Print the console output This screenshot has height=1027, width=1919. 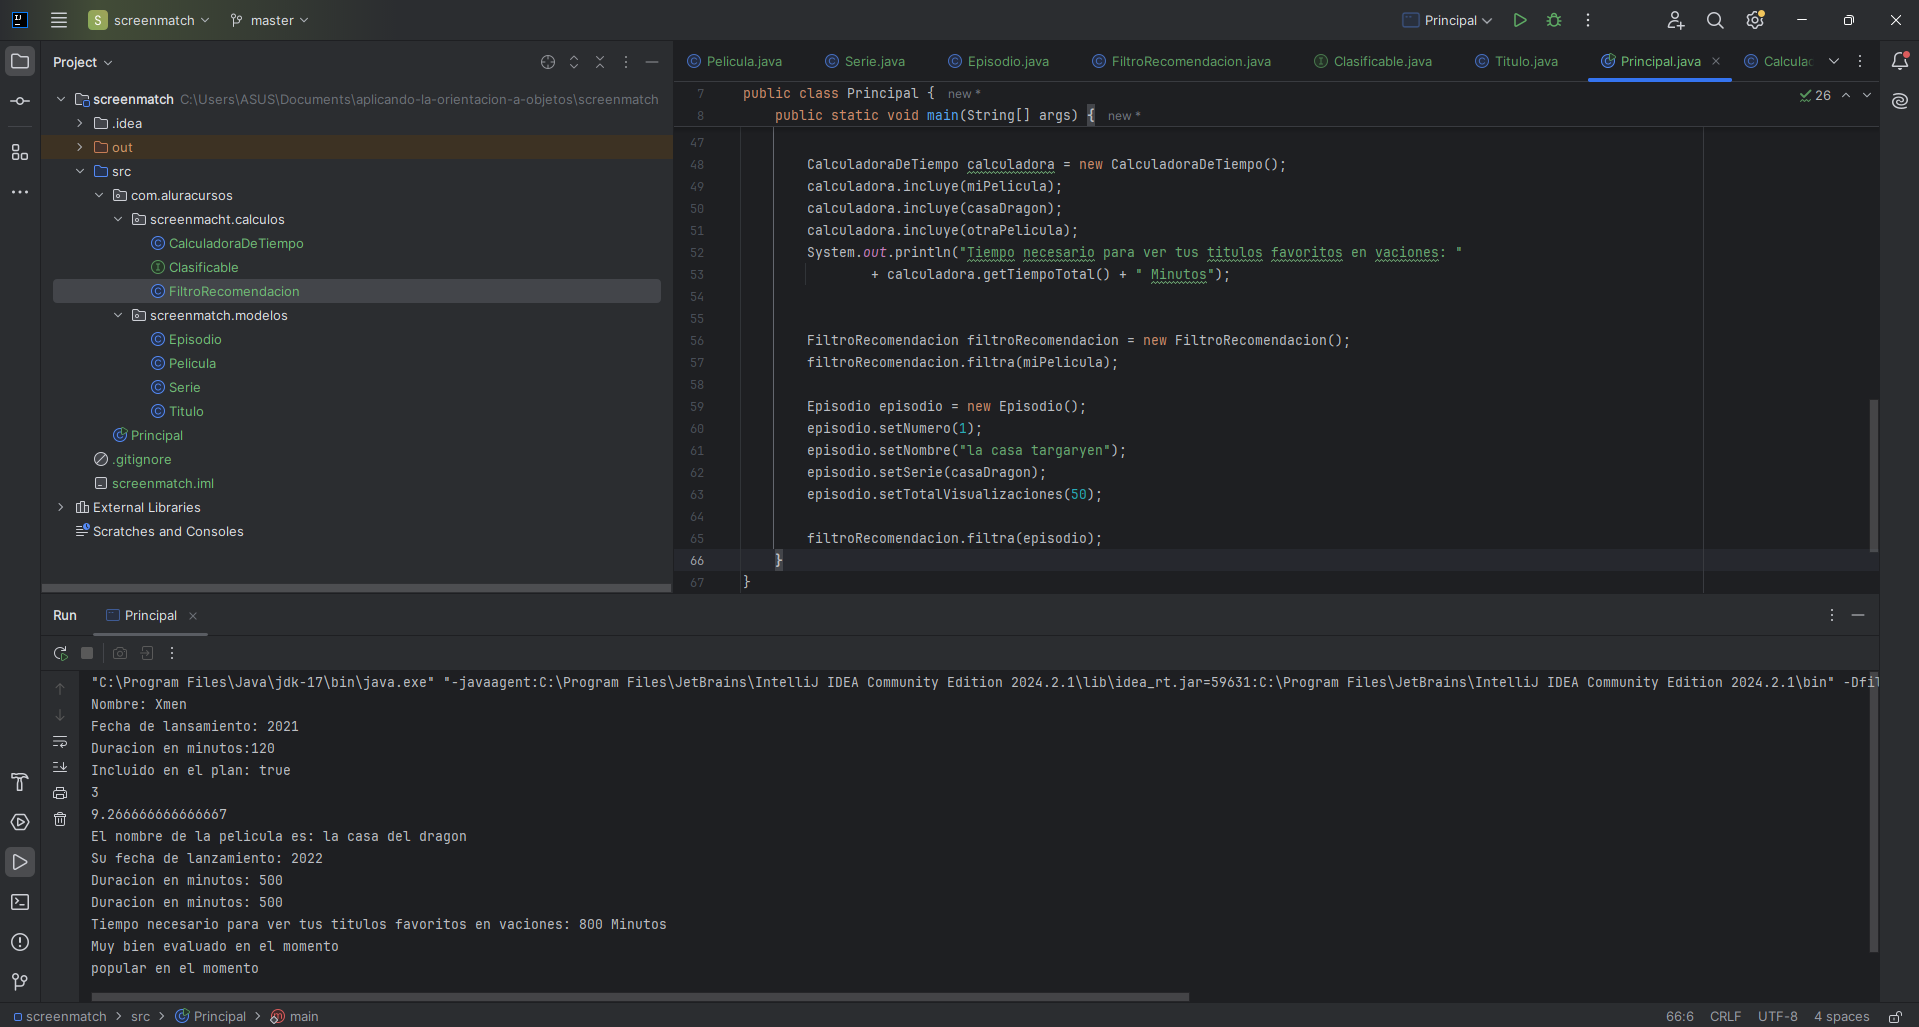[x=60, y=793]
